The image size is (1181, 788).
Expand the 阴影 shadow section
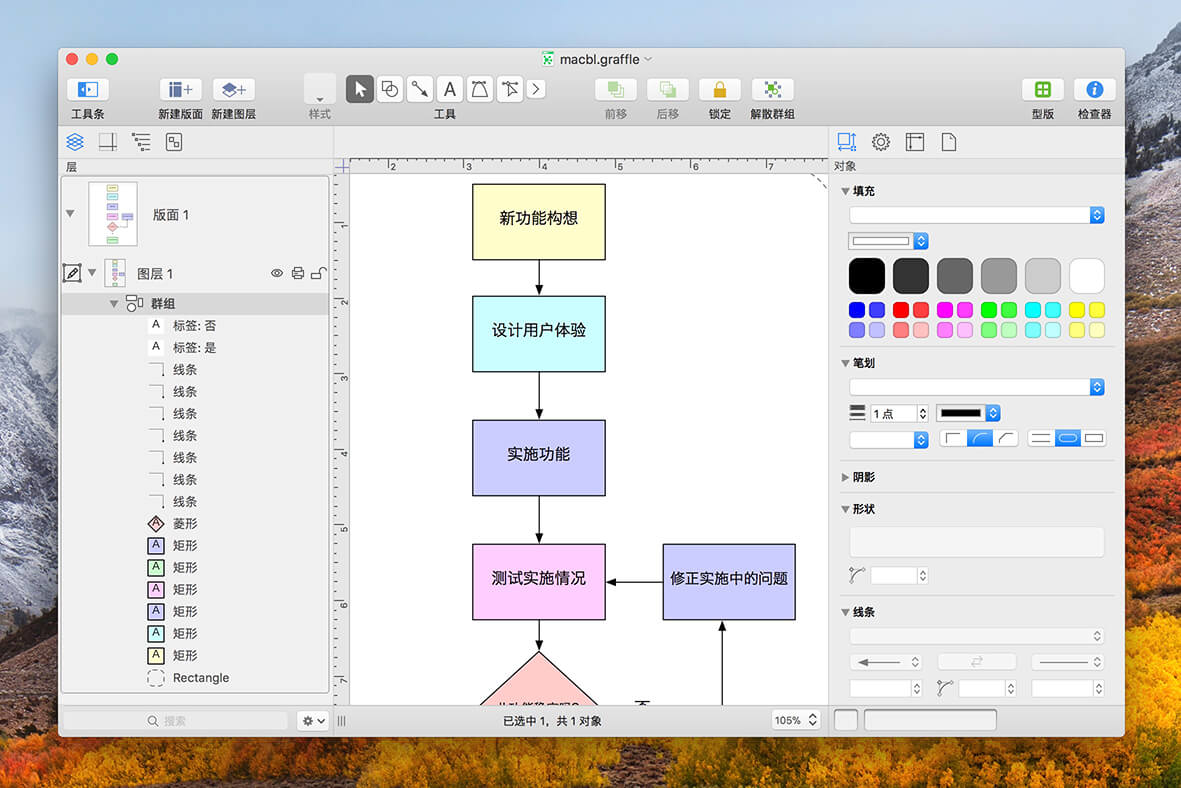click(845, 477)
